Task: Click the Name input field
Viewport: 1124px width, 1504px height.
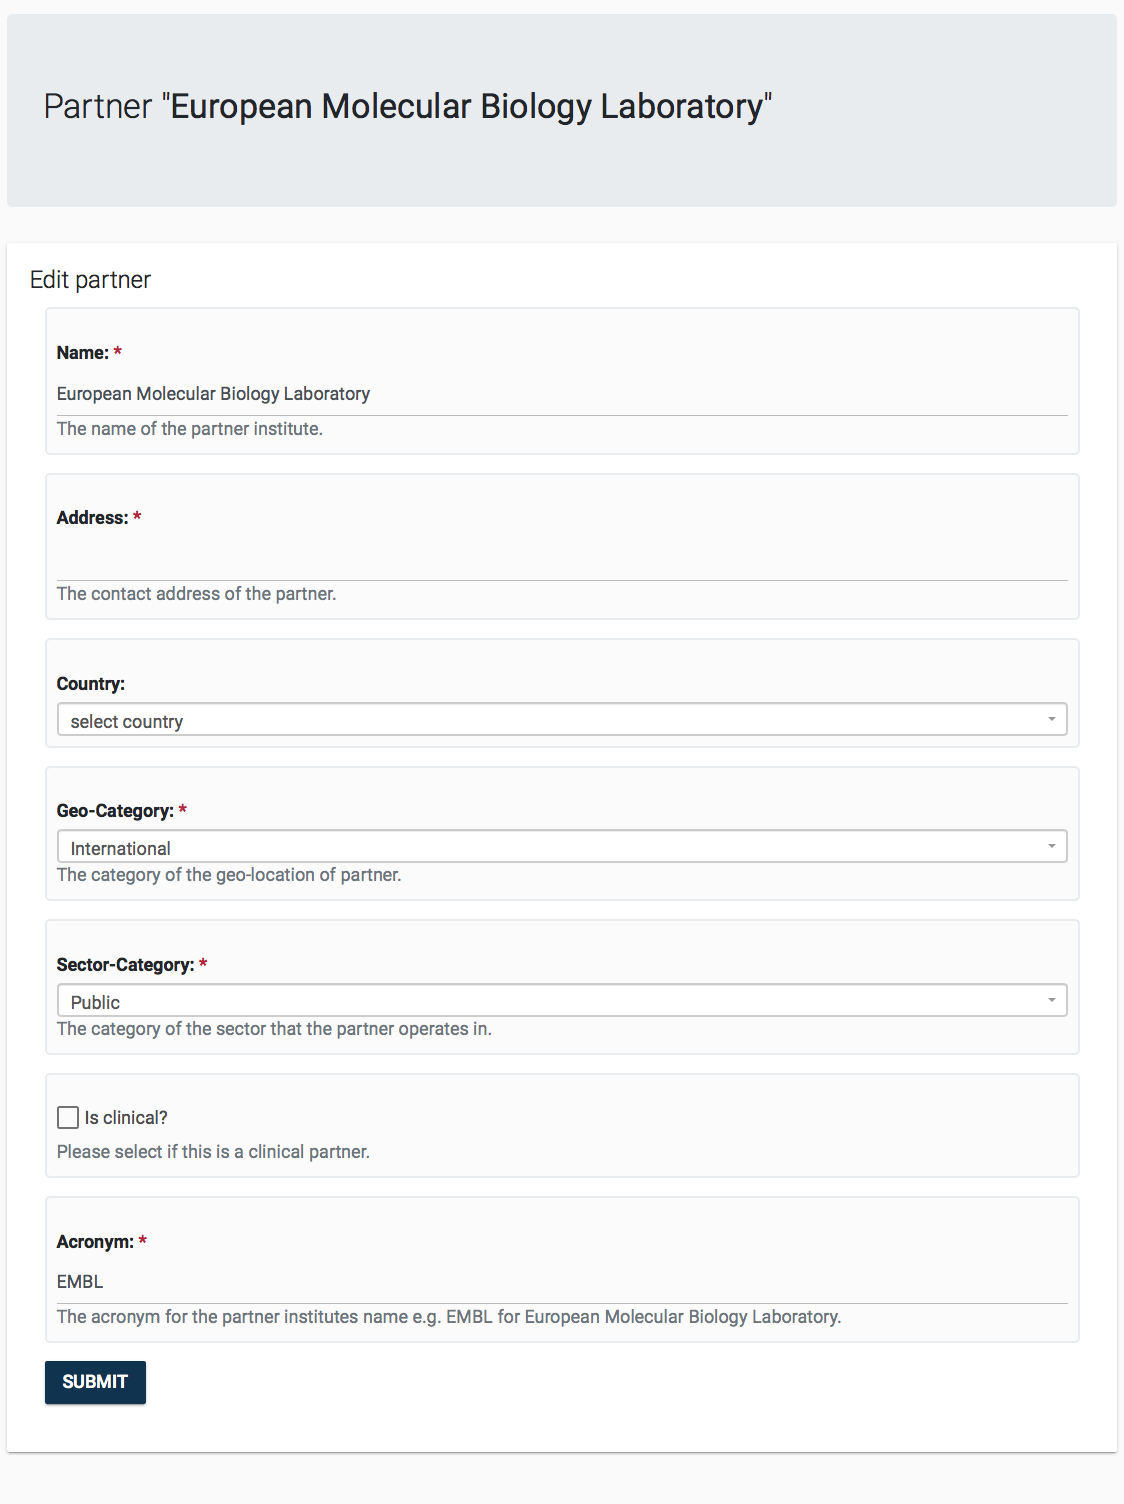Action: 561,394
